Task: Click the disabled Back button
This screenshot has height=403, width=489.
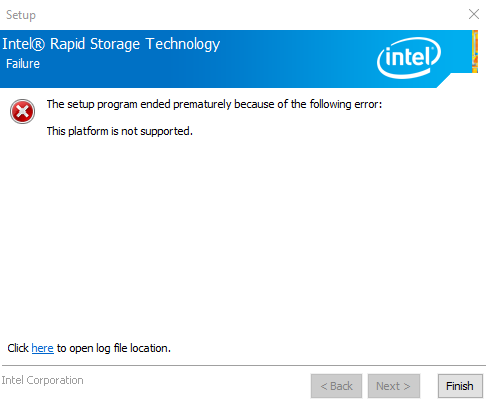Action: click(336, 386)
